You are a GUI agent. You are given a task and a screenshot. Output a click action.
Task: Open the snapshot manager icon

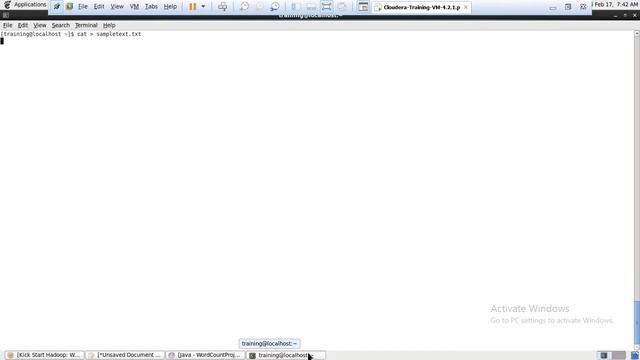tap(275, 7)
